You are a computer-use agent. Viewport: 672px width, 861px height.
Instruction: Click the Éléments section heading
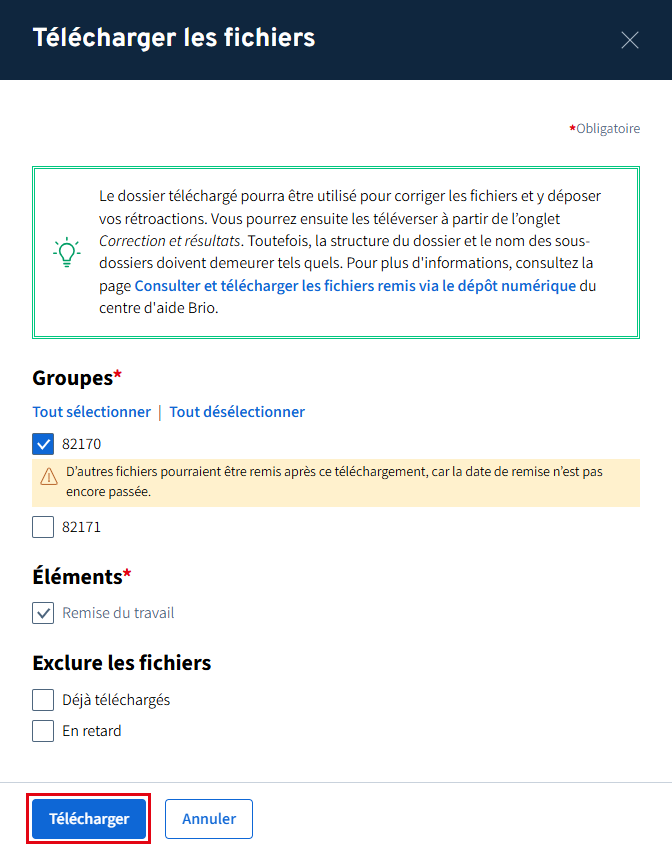click(x=78, y=577)
